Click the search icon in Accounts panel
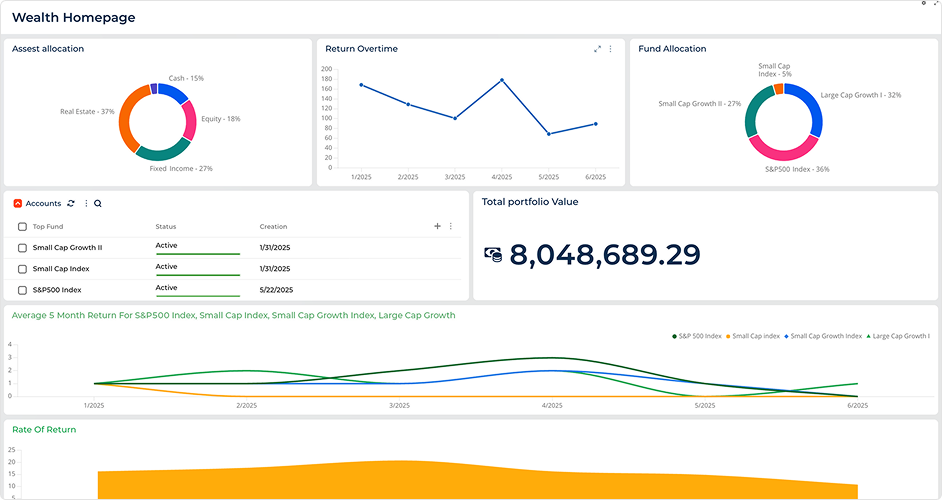The width and height of the screenshot is (942, 500). pyautogui.click(x=98, y=203)
